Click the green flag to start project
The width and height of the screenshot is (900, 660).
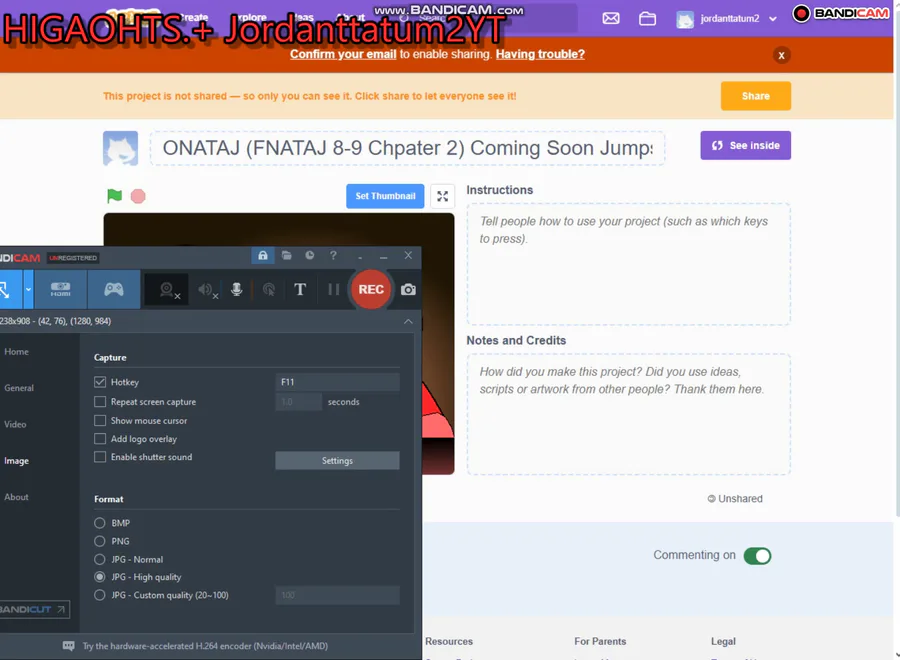(114, 196)
